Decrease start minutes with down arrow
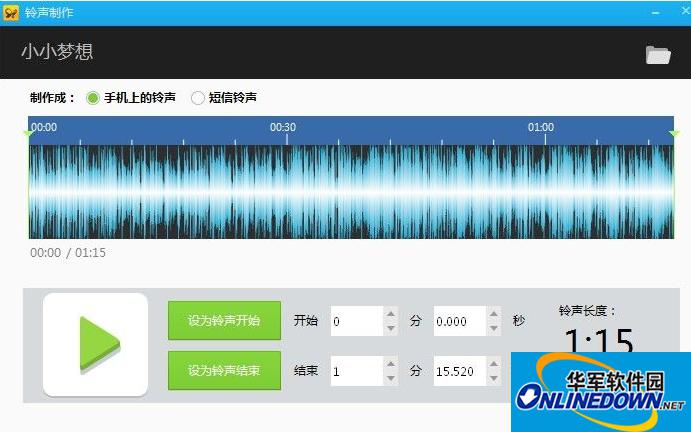 click(390, 328)
